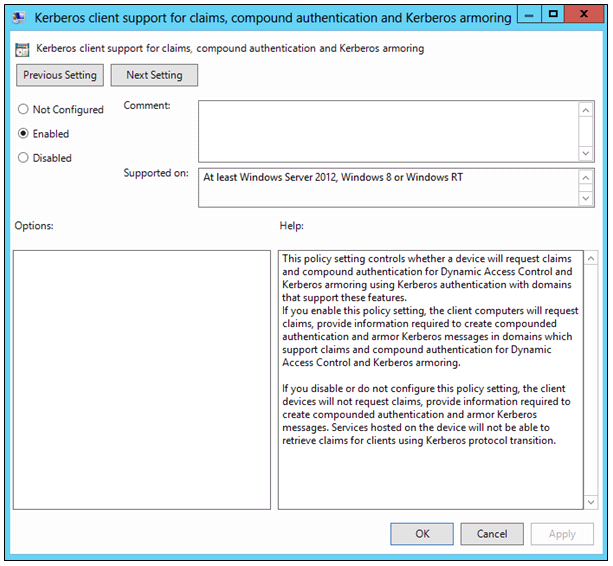This screenshot has height=566, width=613.
Task: Click the Comment box scroll up arrow
Action: tap(586, 111)
